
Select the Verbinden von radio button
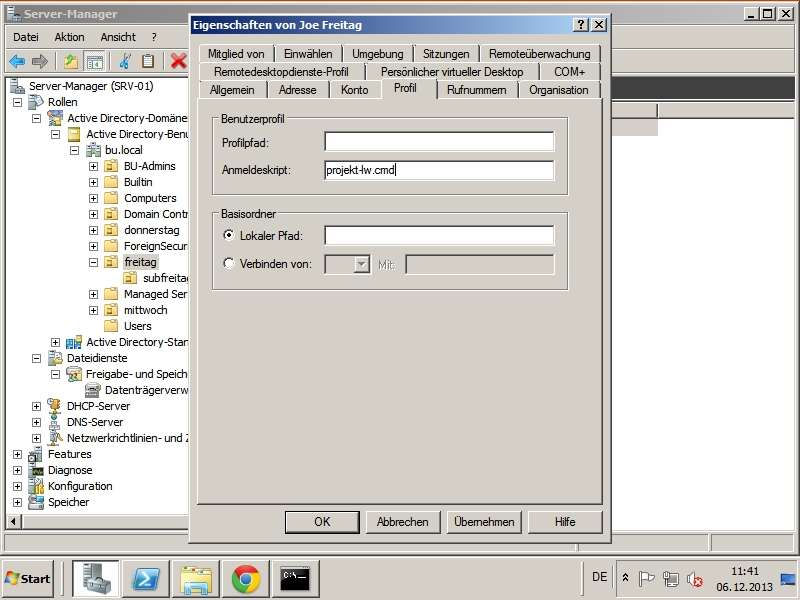pyautogui.click(x=230, y=264)
